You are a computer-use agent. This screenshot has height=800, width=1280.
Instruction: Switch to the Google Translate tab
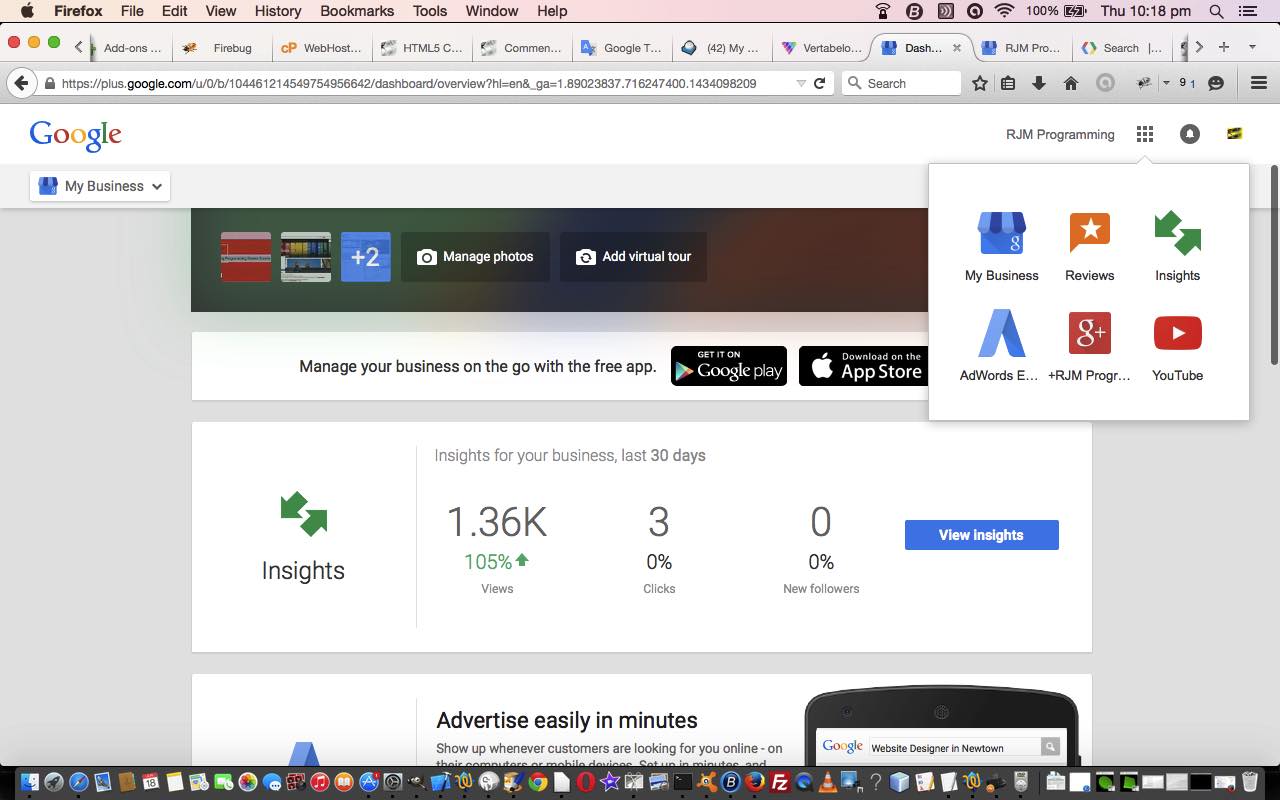coord(622,47)
